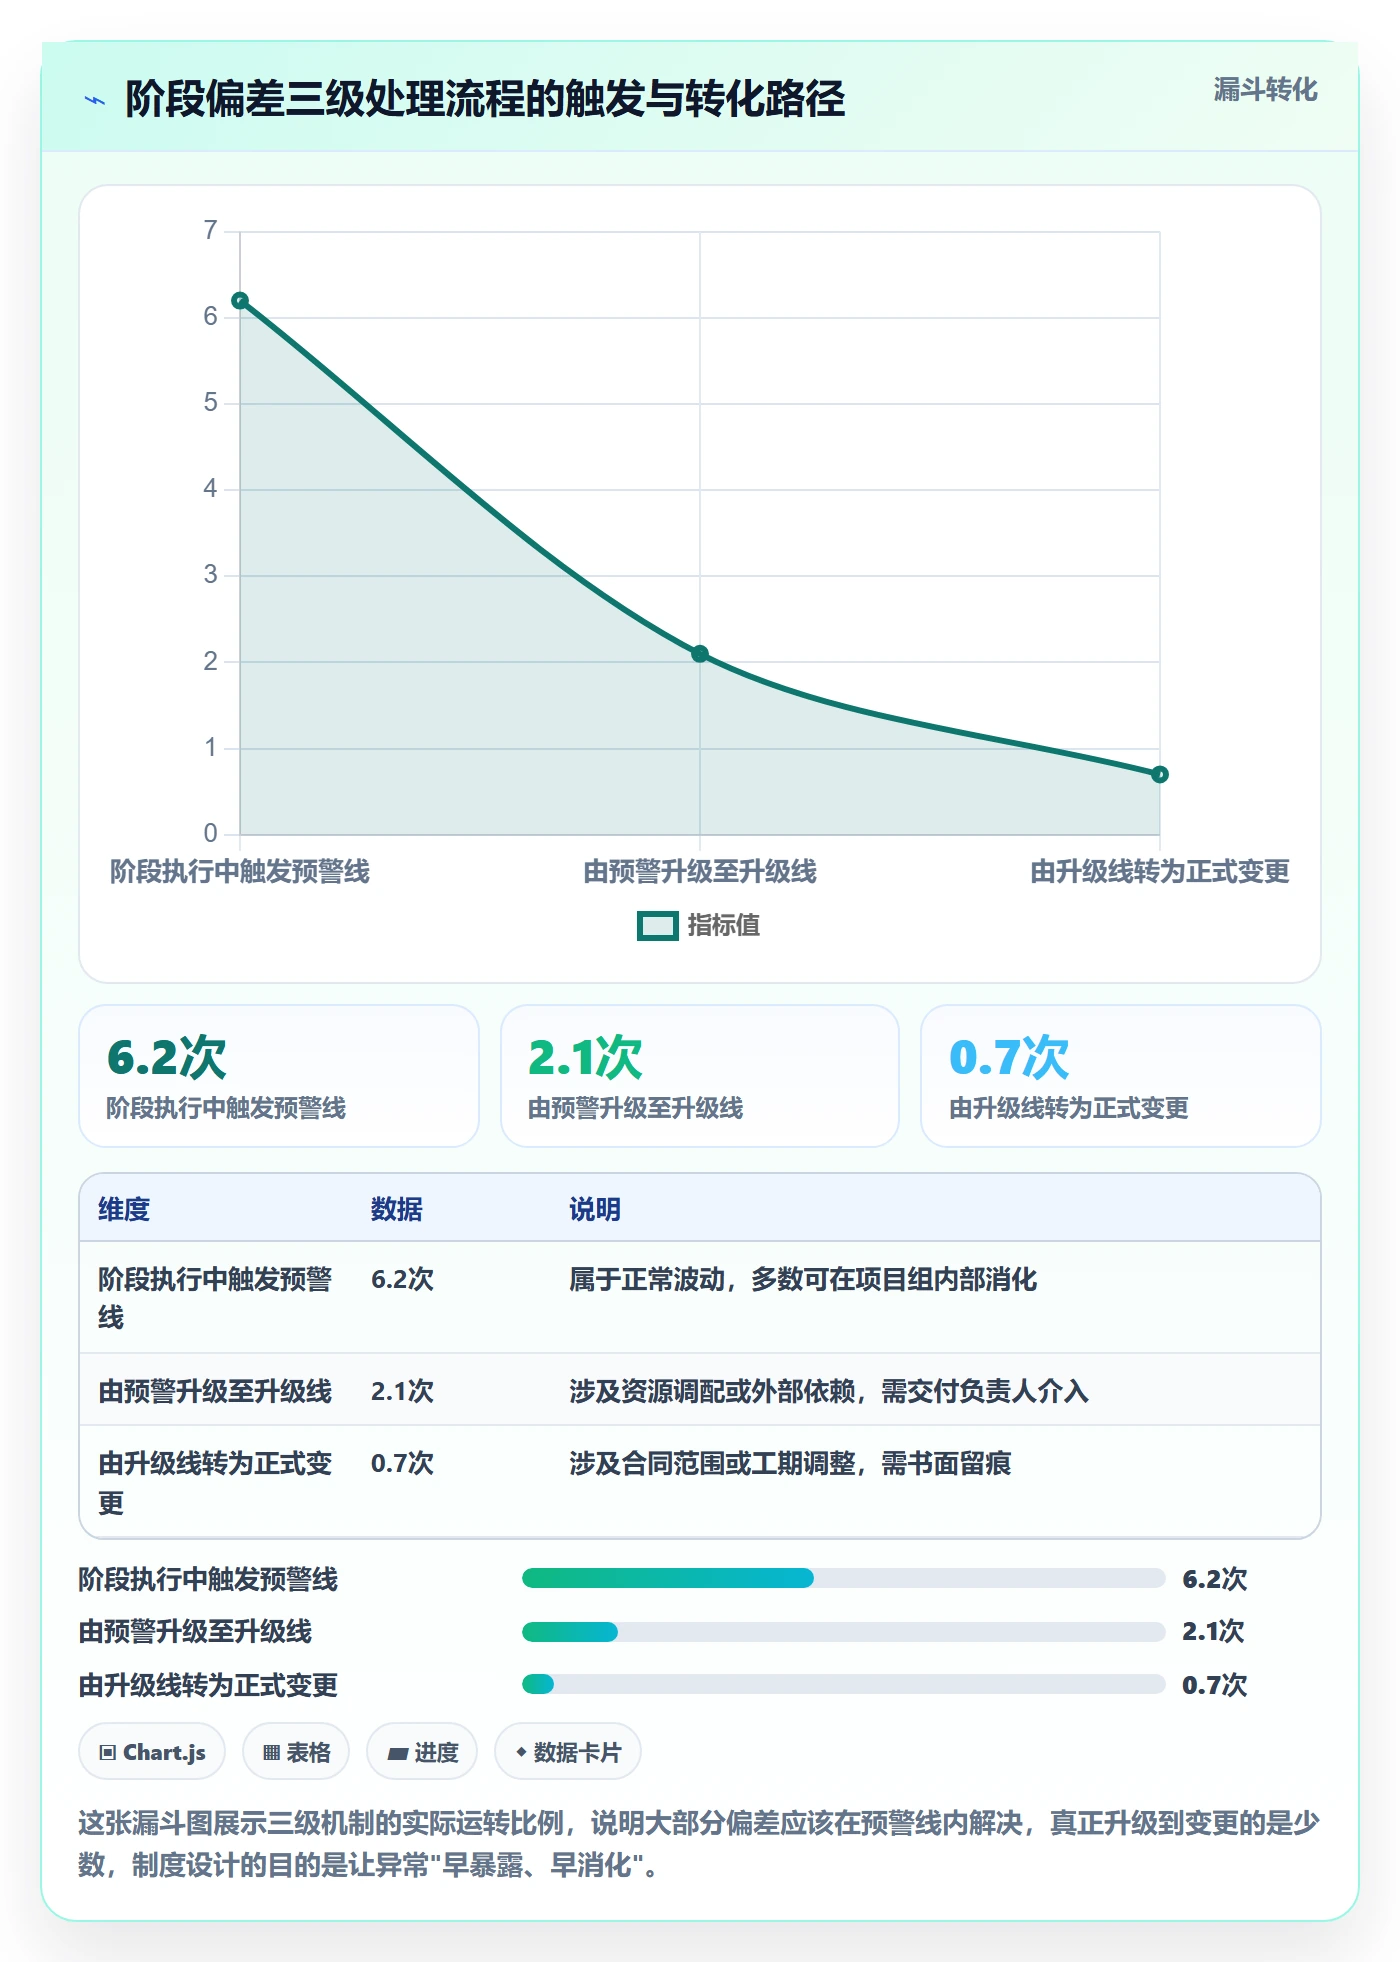The height and width of the screenshot is (1962, 1400).
Task: Select the 0.7次 data card
Action: coord(1121,1076)
